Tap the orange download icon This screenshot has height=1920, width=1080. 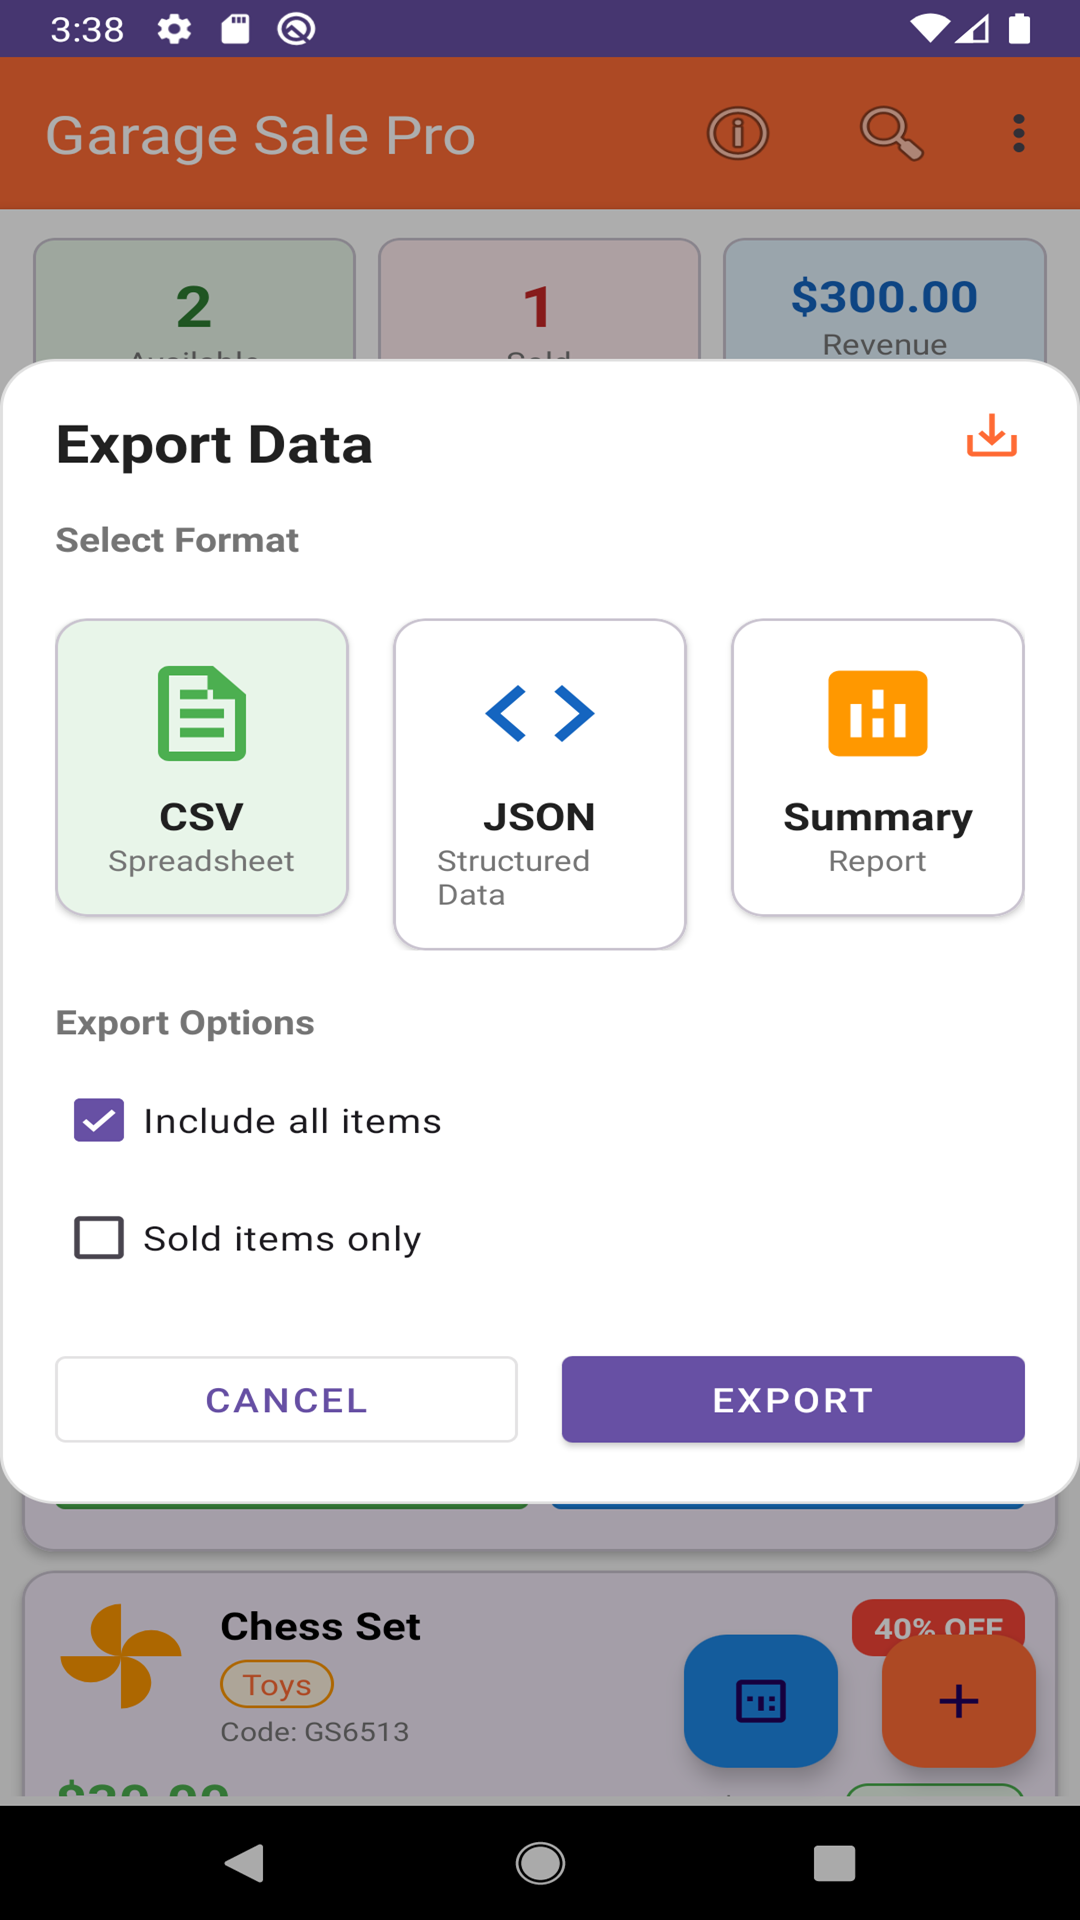click(x=991, y=437)
